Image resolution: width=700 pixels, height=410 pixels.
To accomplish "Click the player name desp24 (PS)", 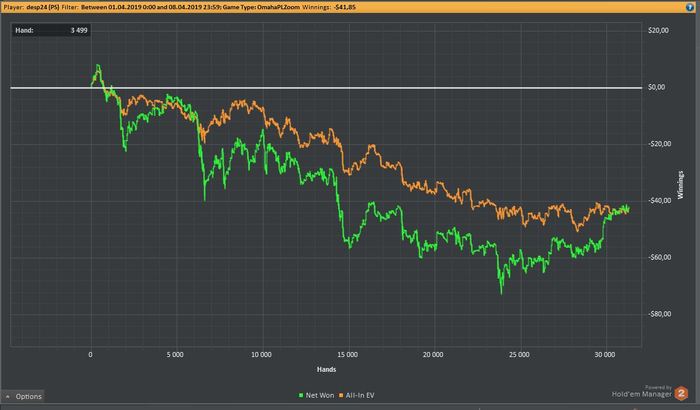I will pos(43,7).
